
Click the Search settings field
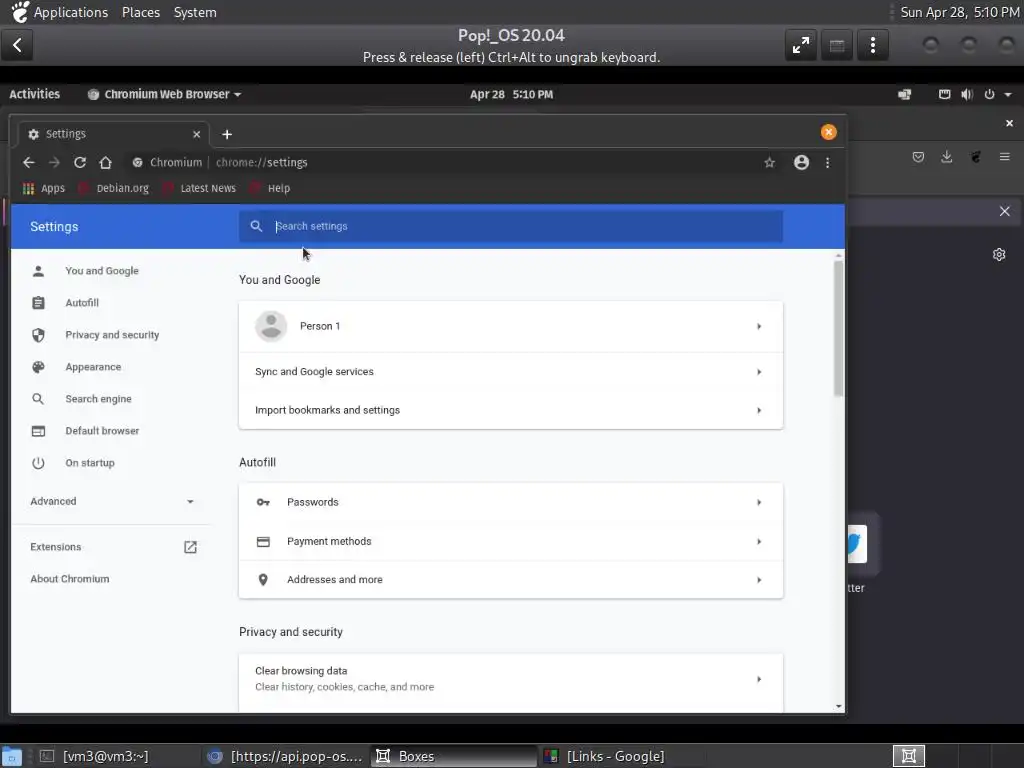point(511,227)
